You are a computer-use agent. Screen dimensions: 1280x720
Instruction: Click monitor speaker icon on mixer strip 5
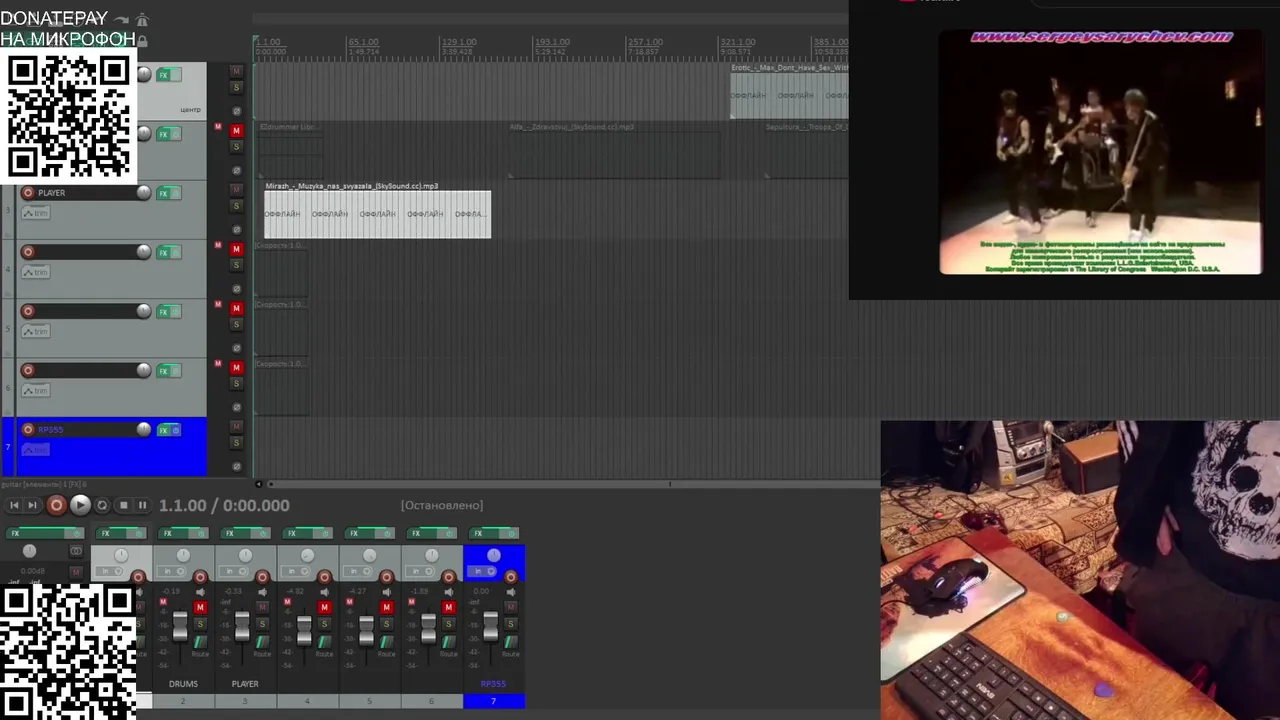click(x=386, y=592)
